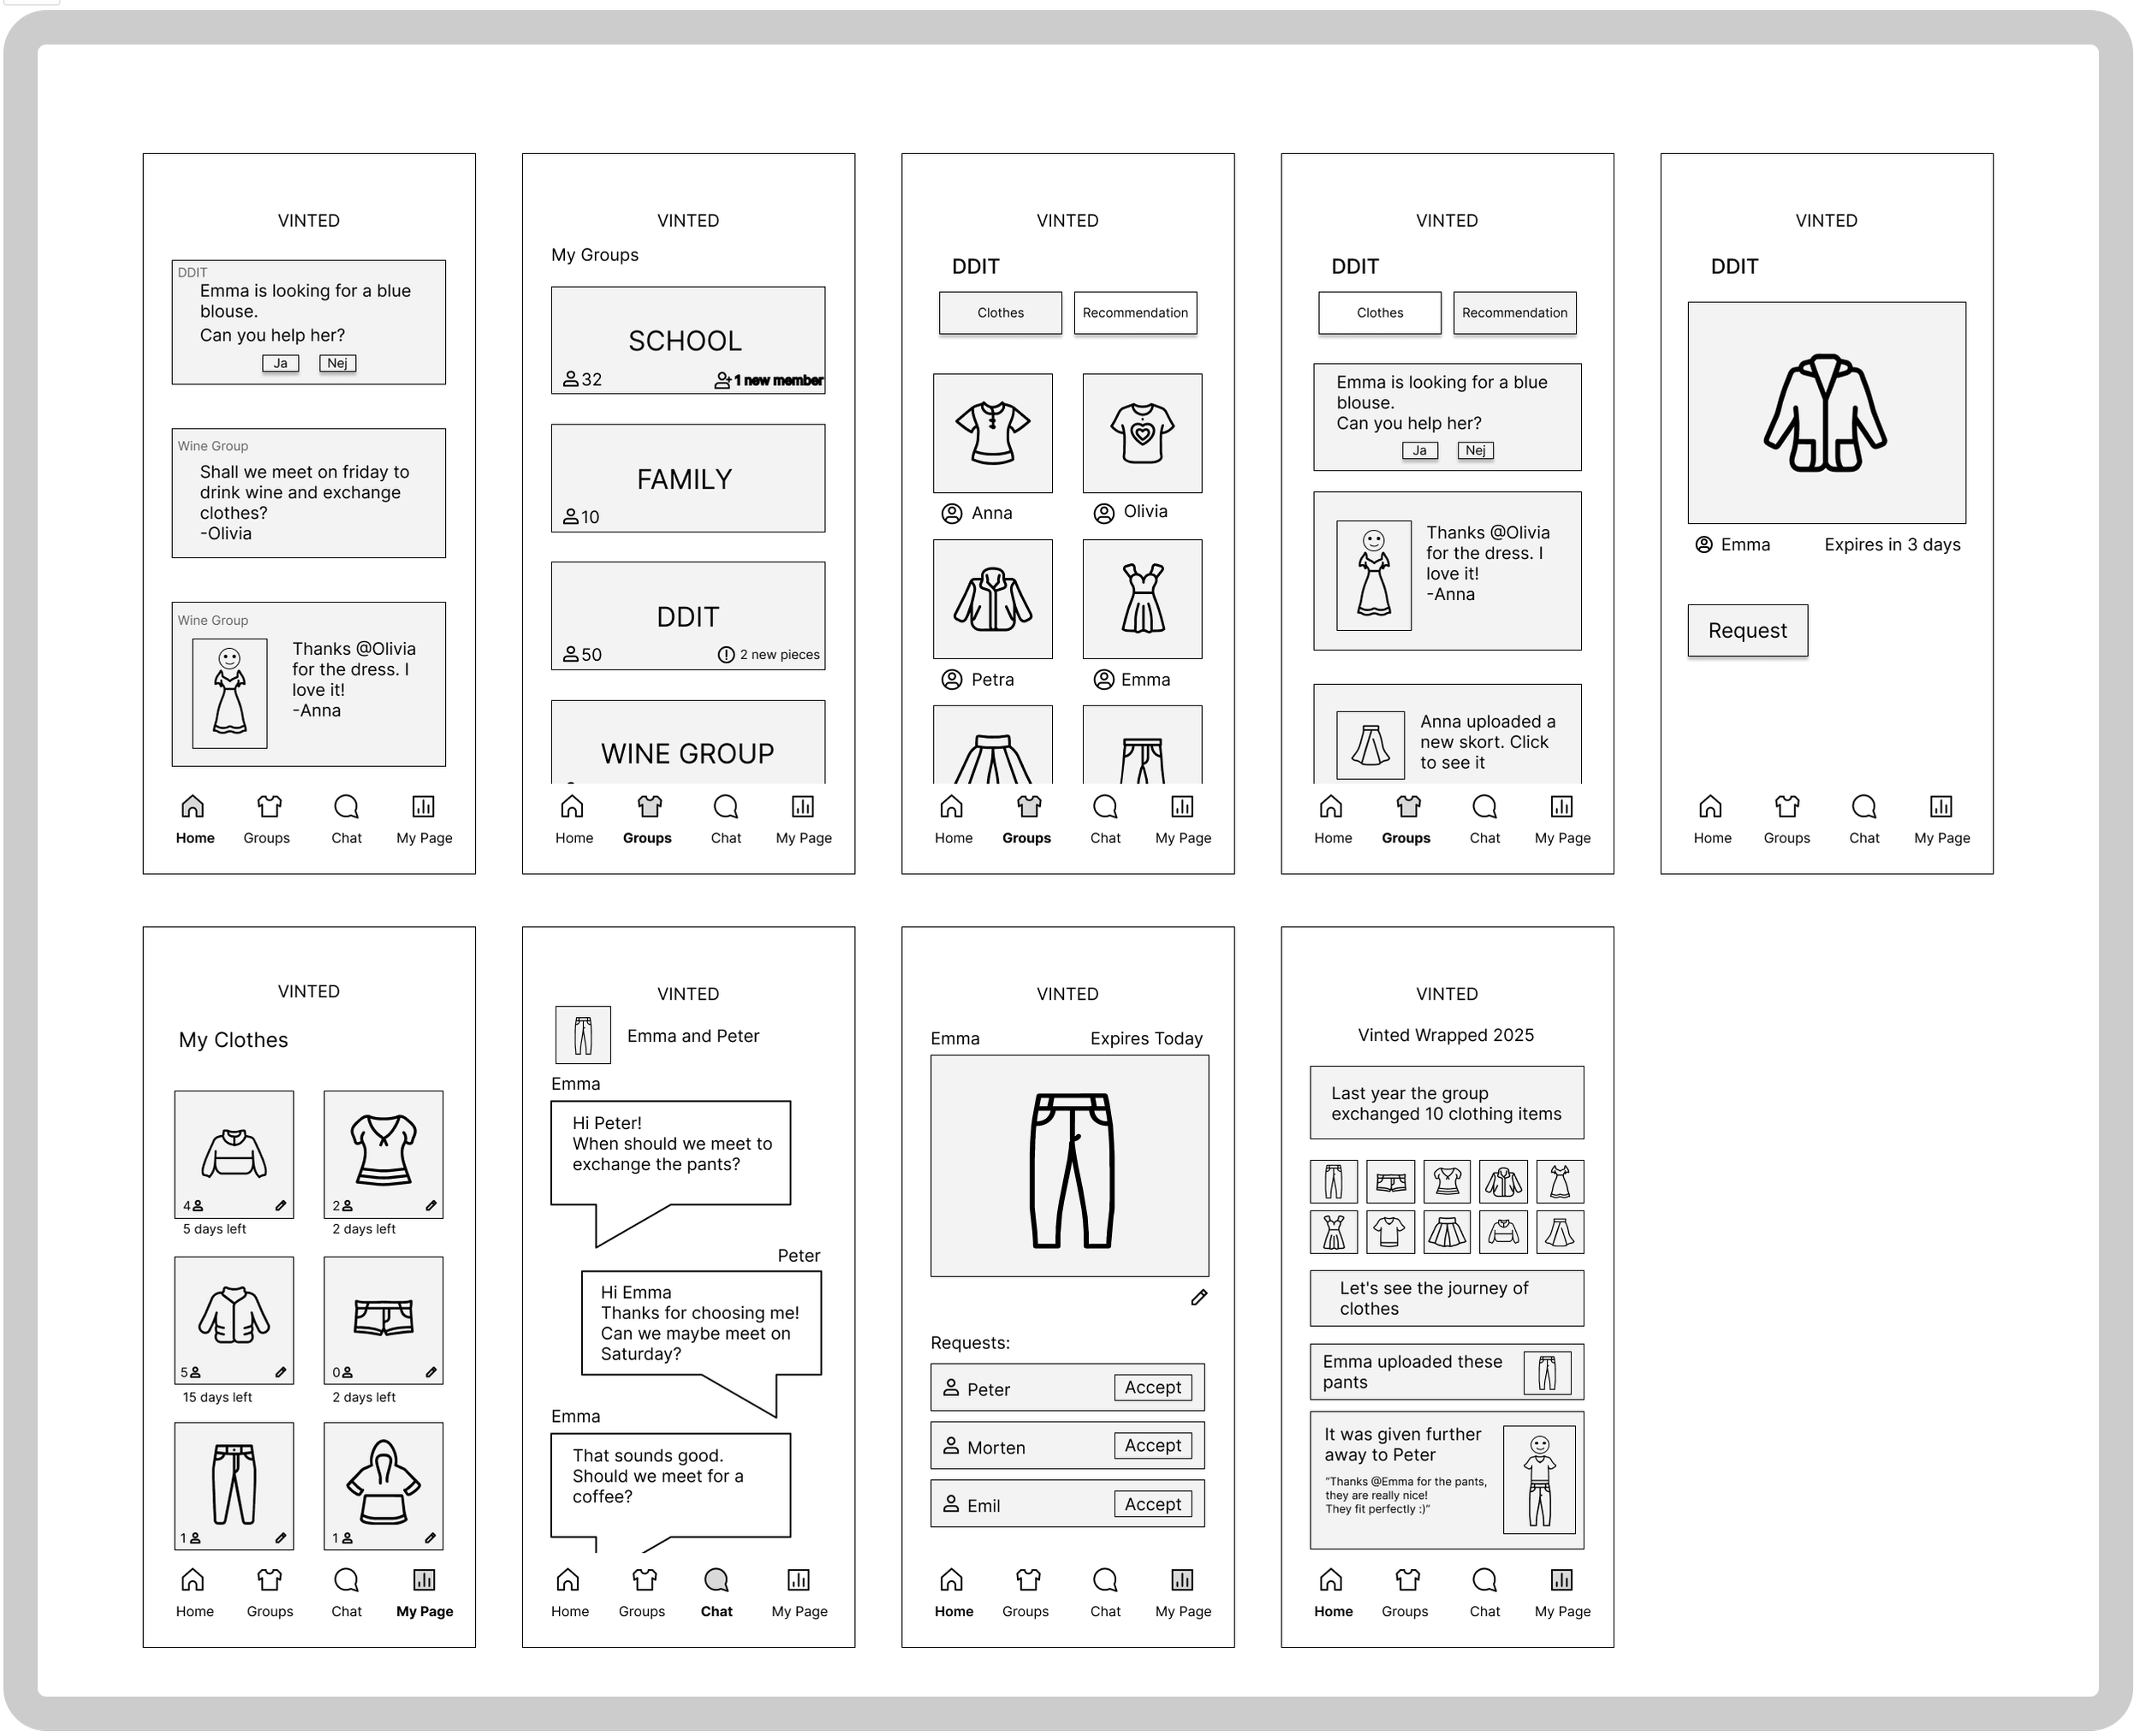2140x1736 pixels.
Task: Click the pants thumbnail beside Emma and Peter
Action: pos(583,1036)
